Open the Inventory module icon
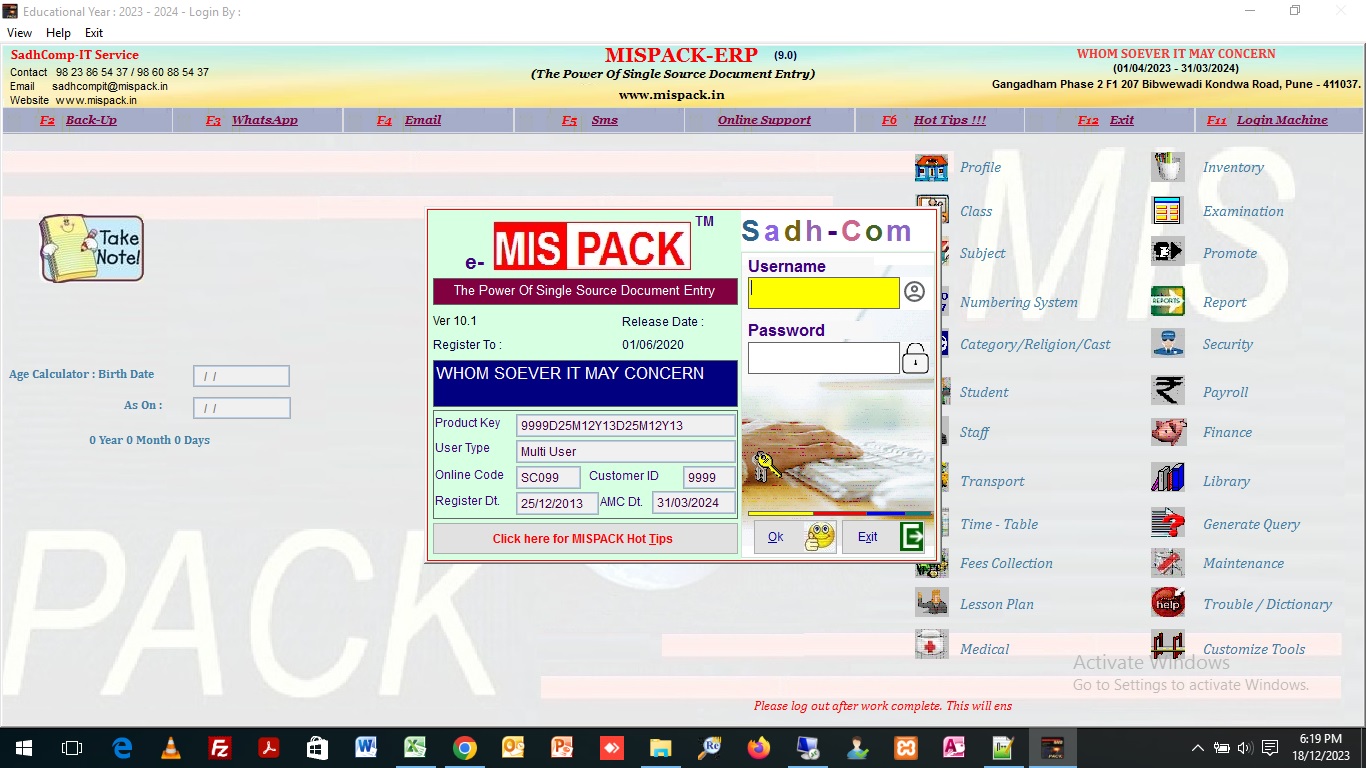 [x=1167, y=167]
